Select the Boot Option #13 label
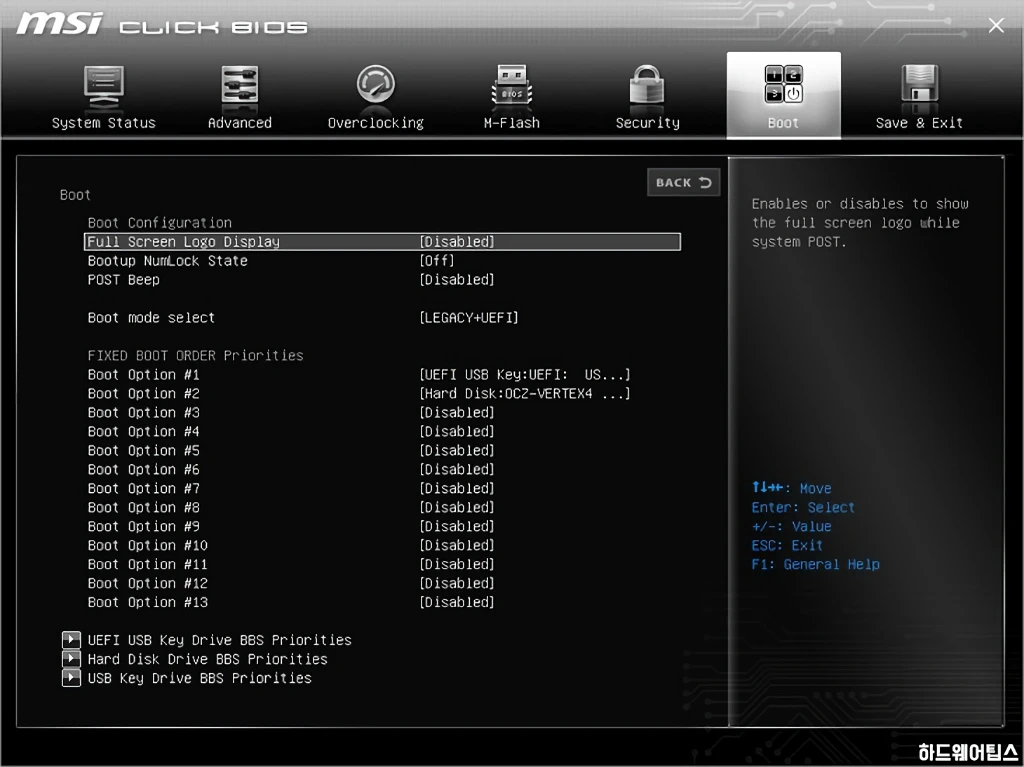The width and height of the screenshot is (1024, 767). pos(148,602)
